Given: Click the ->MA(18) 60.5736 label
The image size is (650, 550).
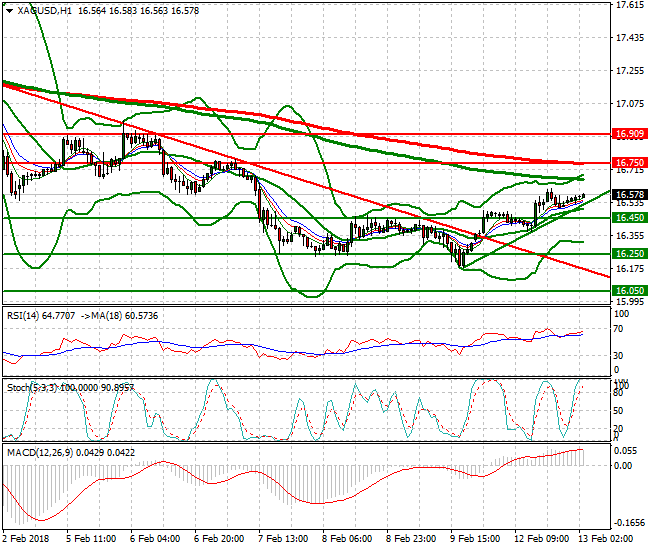Looking at the screenshot, I should [119, 316].
